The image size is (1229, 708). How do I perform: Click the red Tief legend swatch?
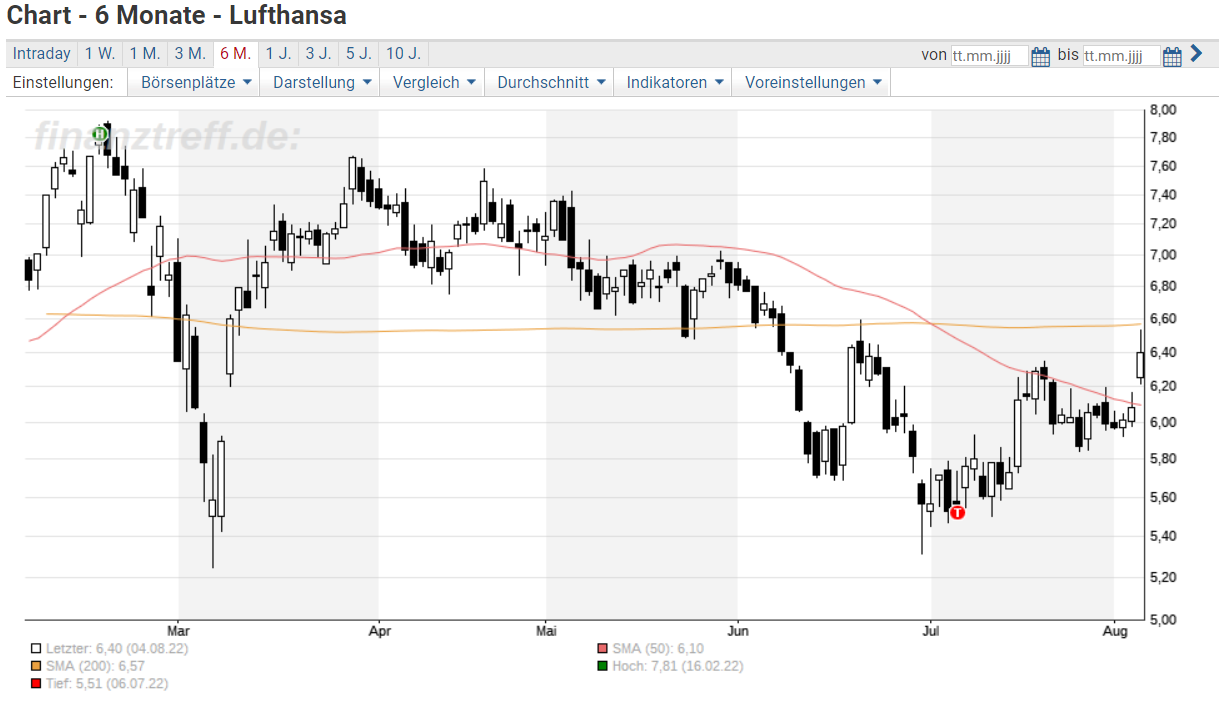36,684
